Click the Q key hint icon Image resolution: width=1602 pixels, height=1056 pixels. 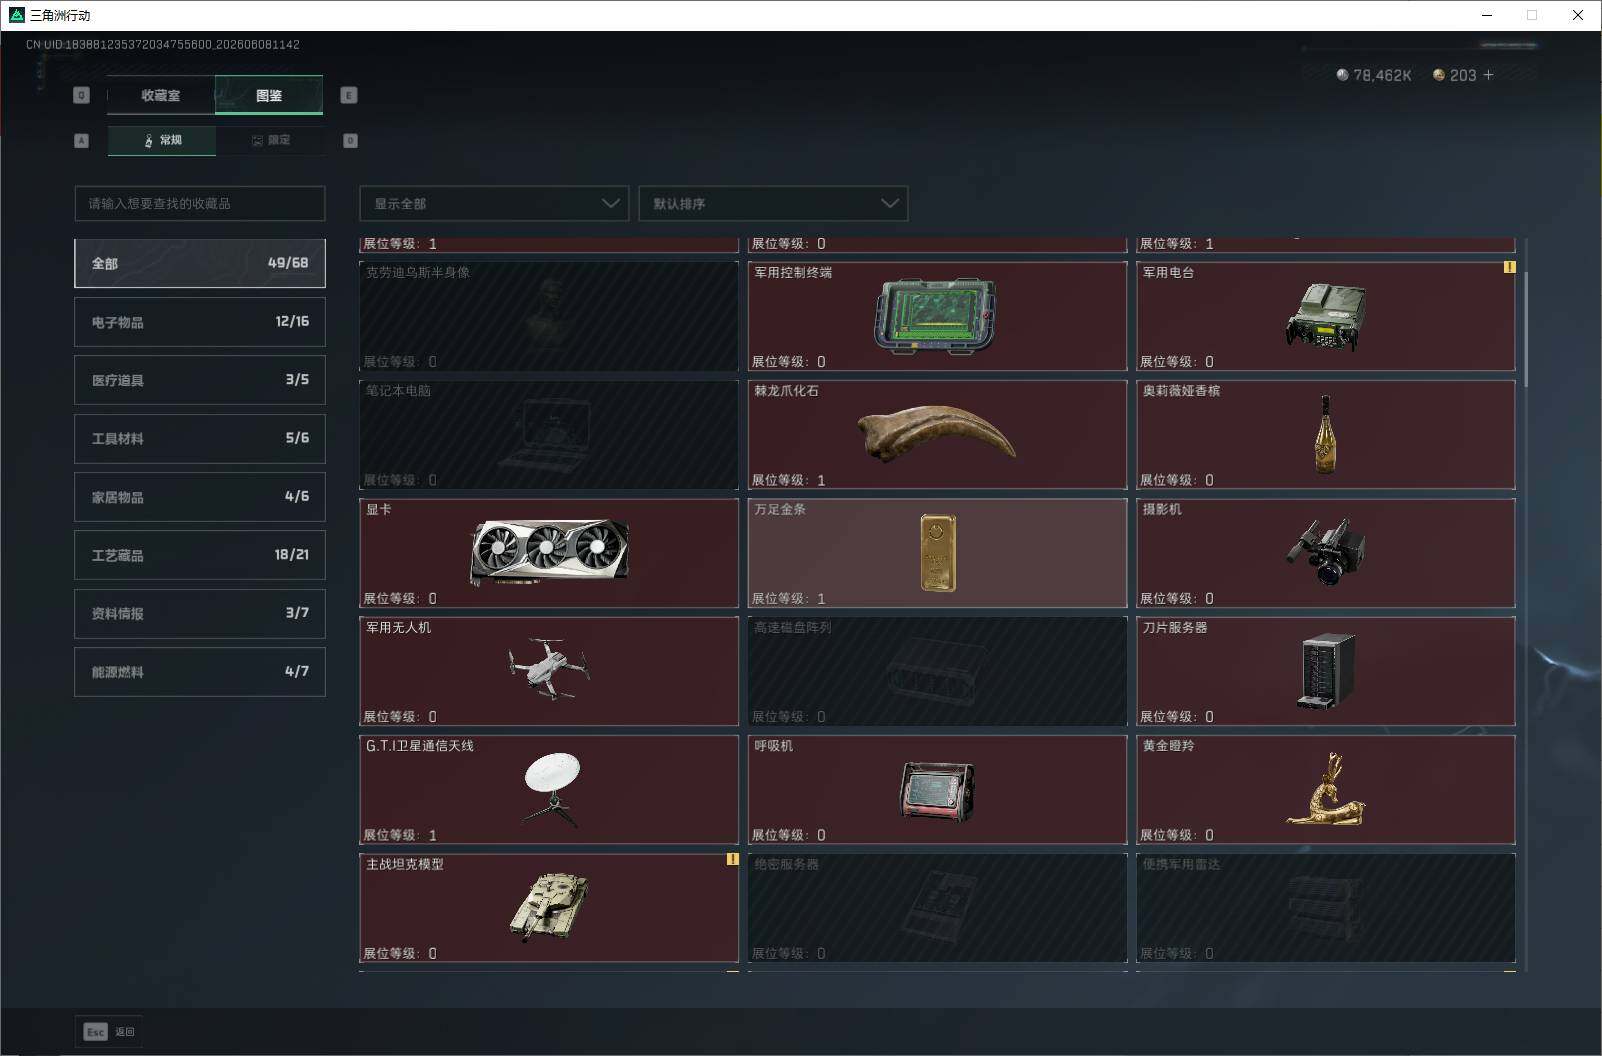tap(82, 95)
